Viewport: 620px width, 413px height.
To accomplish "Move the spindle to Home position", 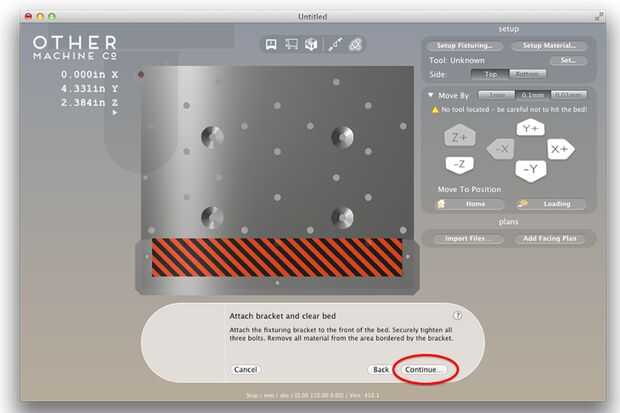I will pyautogui.click(x=469, y=204).
